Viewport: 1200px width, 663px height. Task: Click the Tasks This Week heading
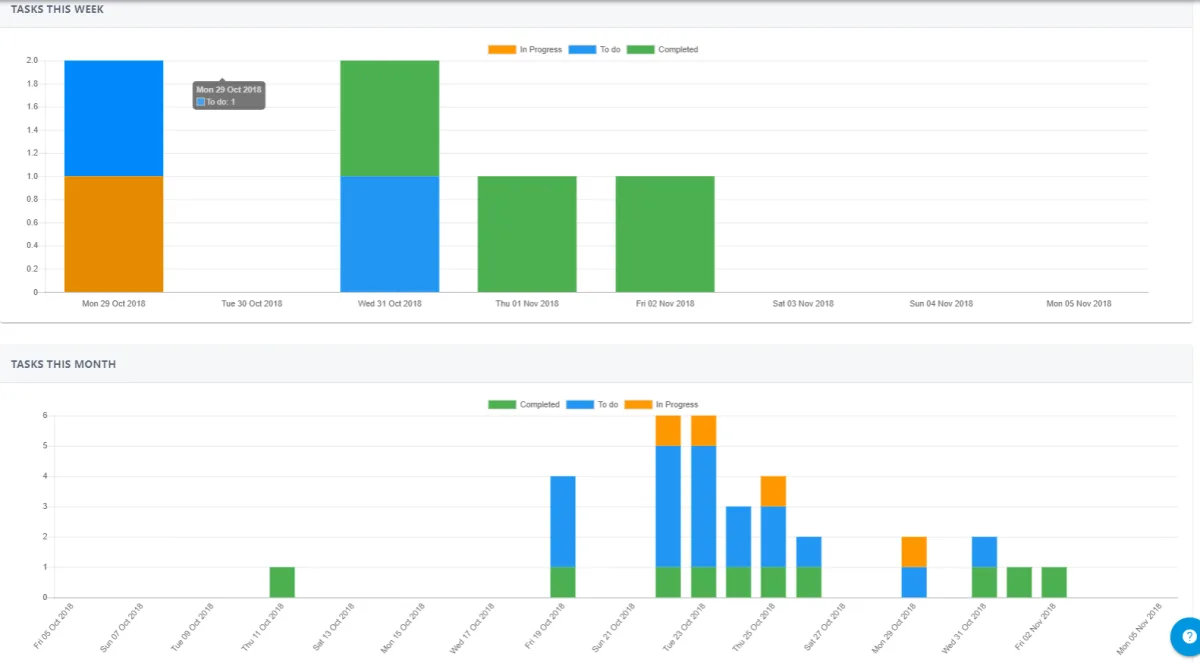pyautogui.click(x=57, y=9)
